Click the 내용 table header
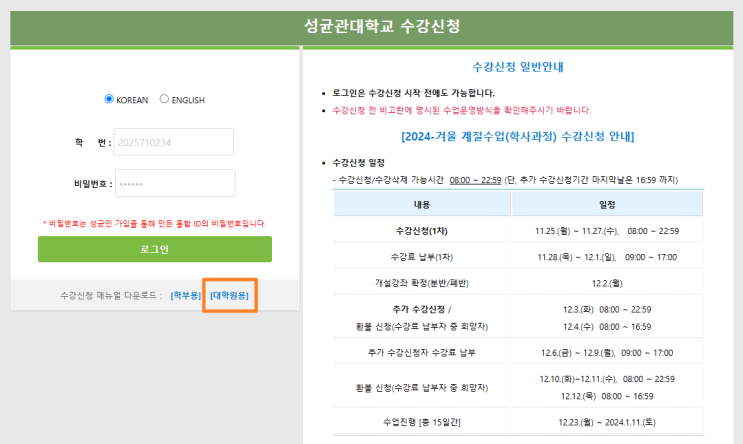The width and height of the screenshot is (743, 444). 422,205
